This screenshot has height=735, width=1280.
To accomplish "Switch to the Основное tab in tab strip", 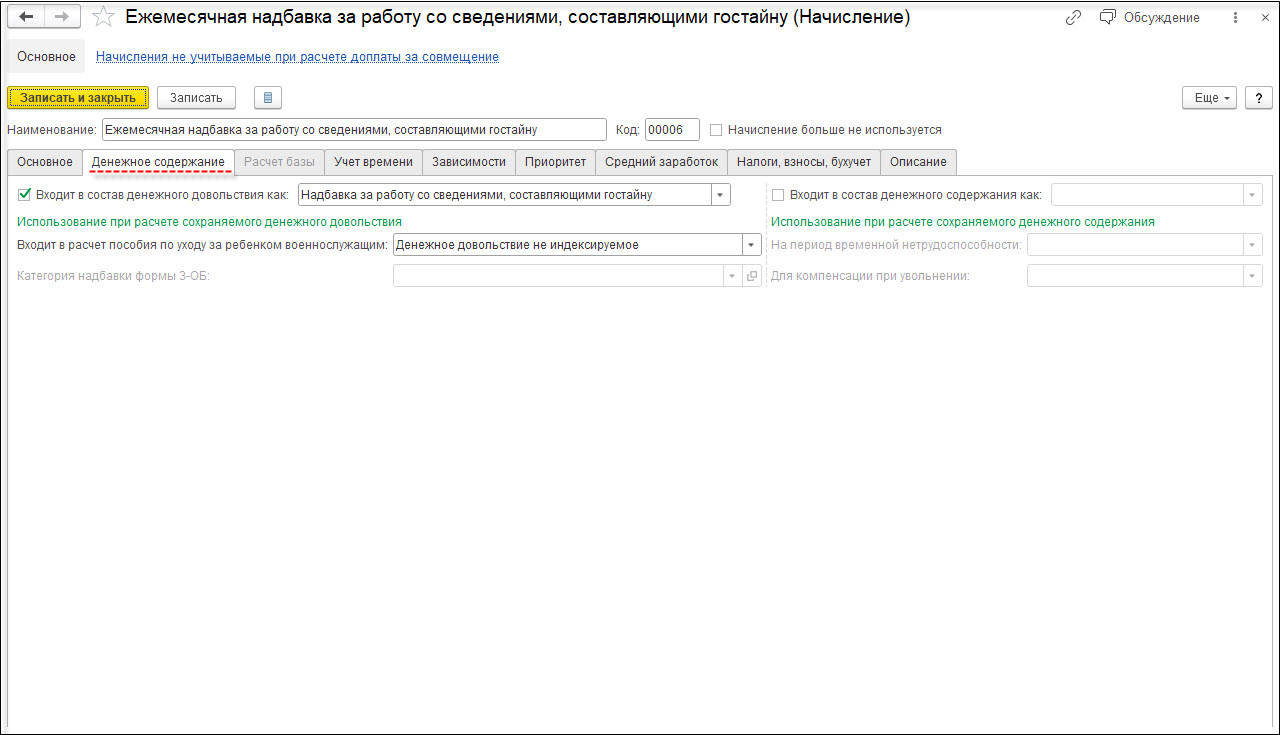I will [x=45, y=161].
